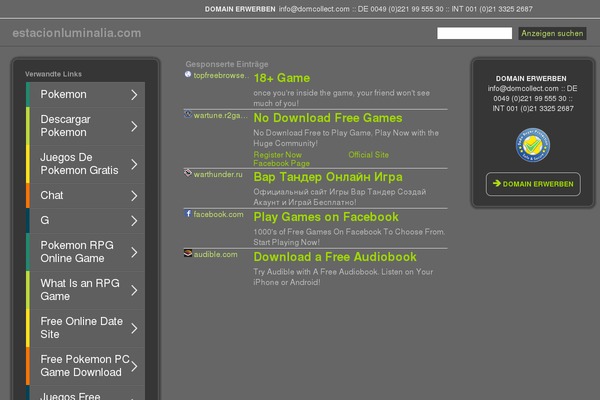The image size is (600, 400).
Task: Click the audible.com domain link
Action: click(215, 254)
